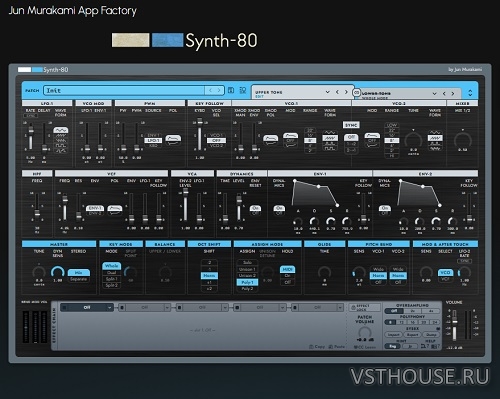This screenshot has height=399, width=500.
Task: Select sawtooth waveform in VCO-1
Action: pyautogui.click(x=330, y=138)
